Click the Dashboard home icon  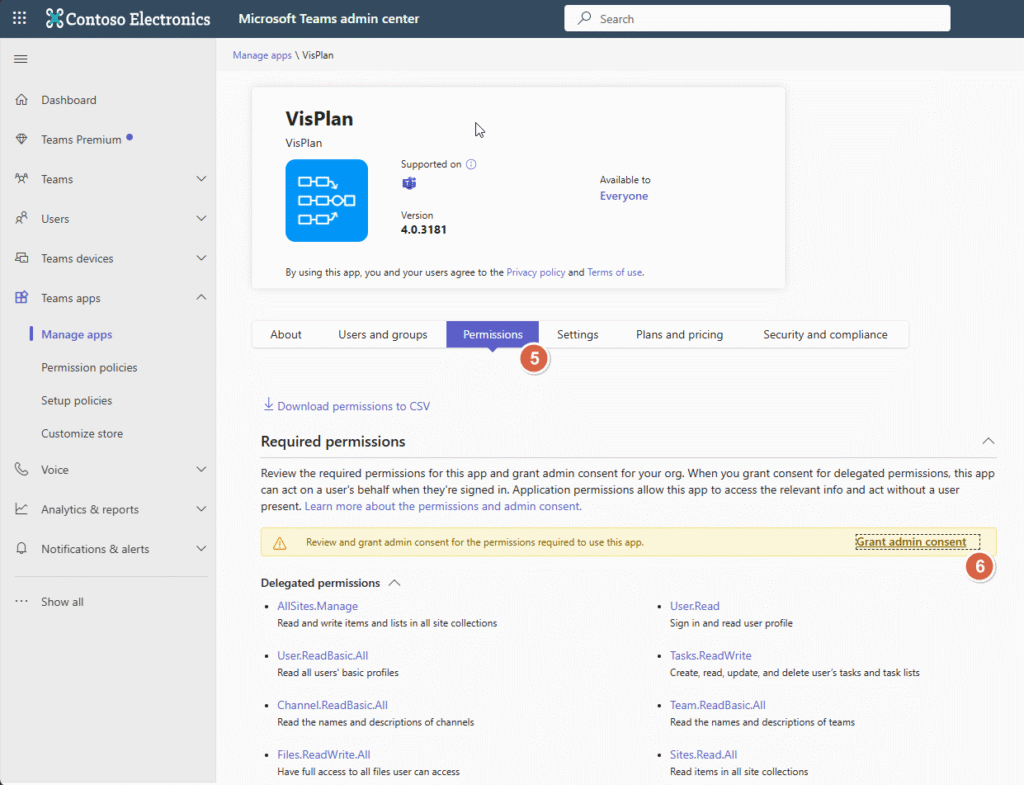coord(22,100)
